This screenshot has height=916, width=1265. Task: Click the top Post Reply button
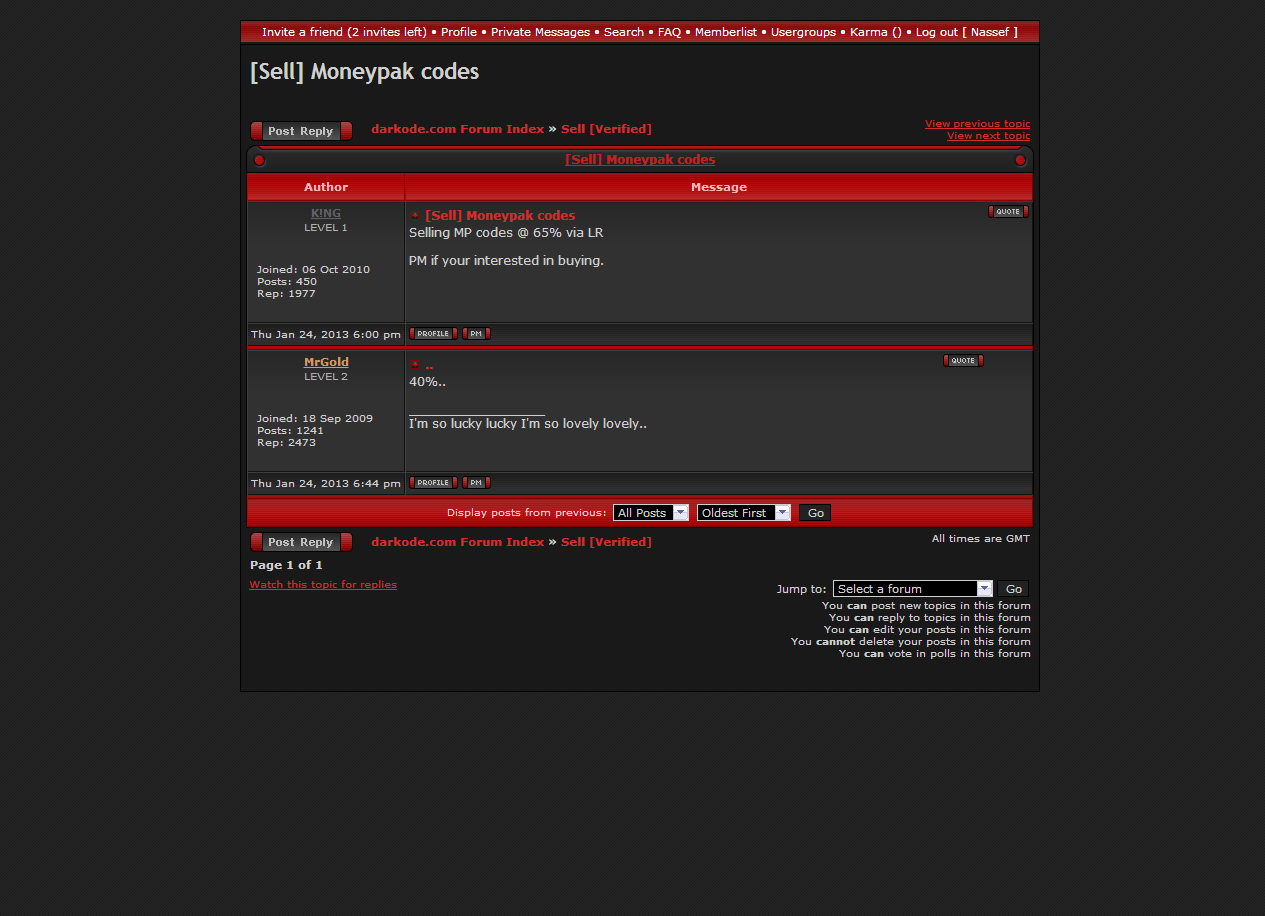[x=301, y=131]
